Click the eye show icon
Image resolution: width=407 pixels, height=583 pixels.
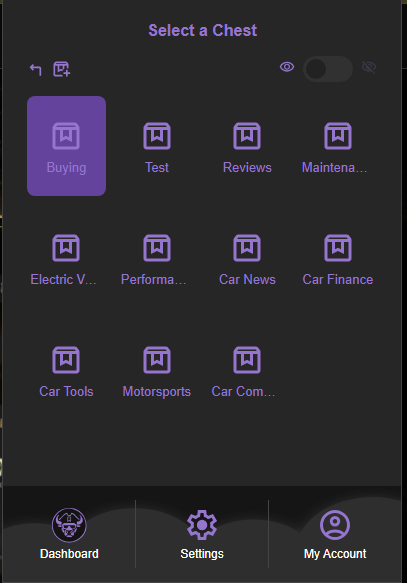click(287, 67)
